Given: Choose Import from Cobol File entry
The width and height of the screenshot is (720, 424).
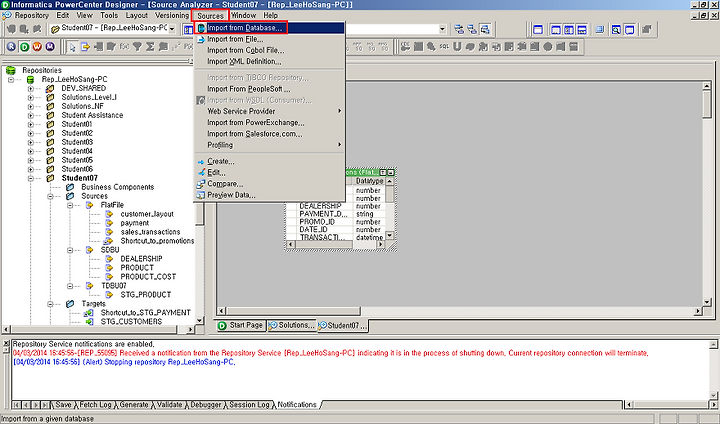Looking at the screenshot, I should tap(270, 51).
